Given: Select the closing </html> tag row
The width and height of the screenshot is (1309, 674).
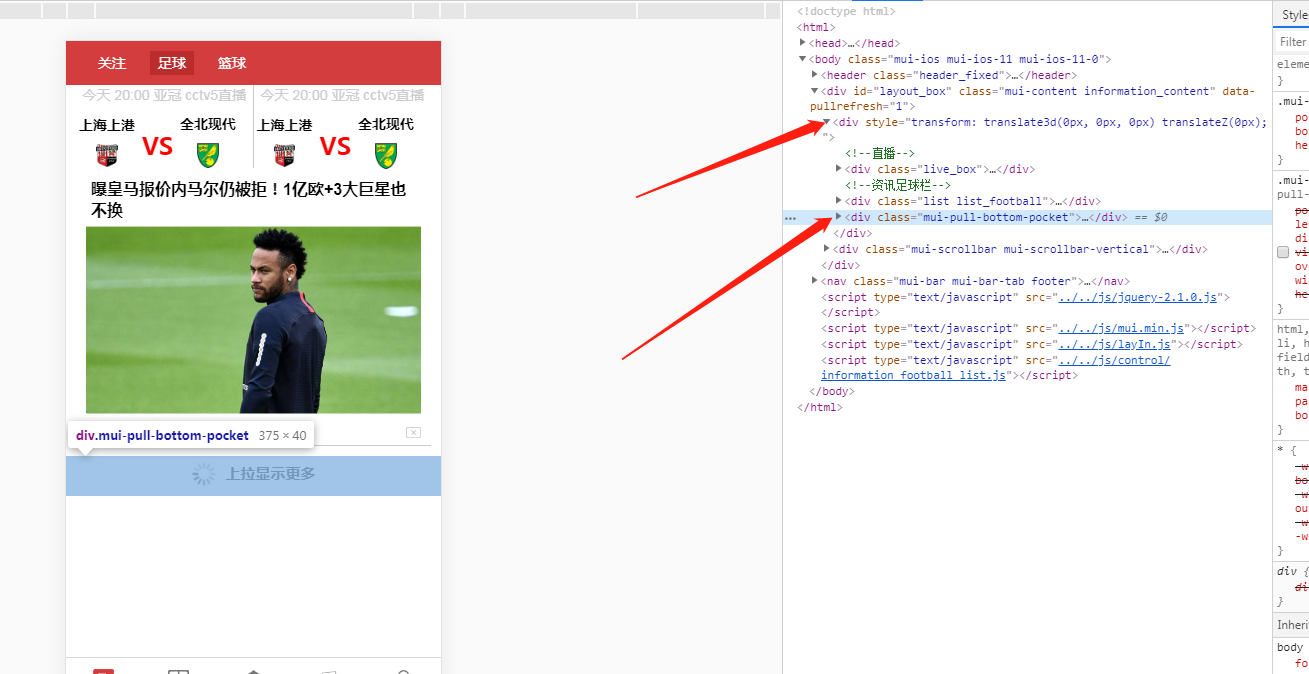Looking at the screenshot, I should click(x=820, y=407).
